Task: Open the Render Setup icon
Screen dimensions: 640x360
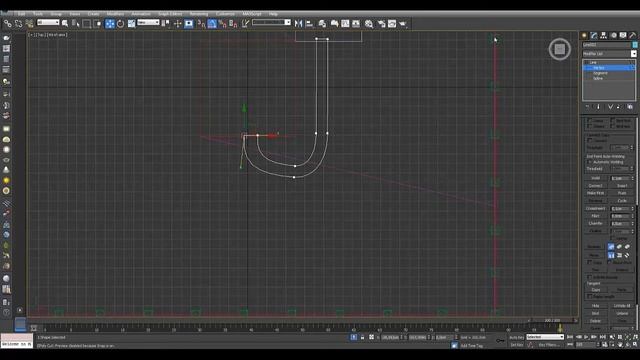Action: (381, 24)
